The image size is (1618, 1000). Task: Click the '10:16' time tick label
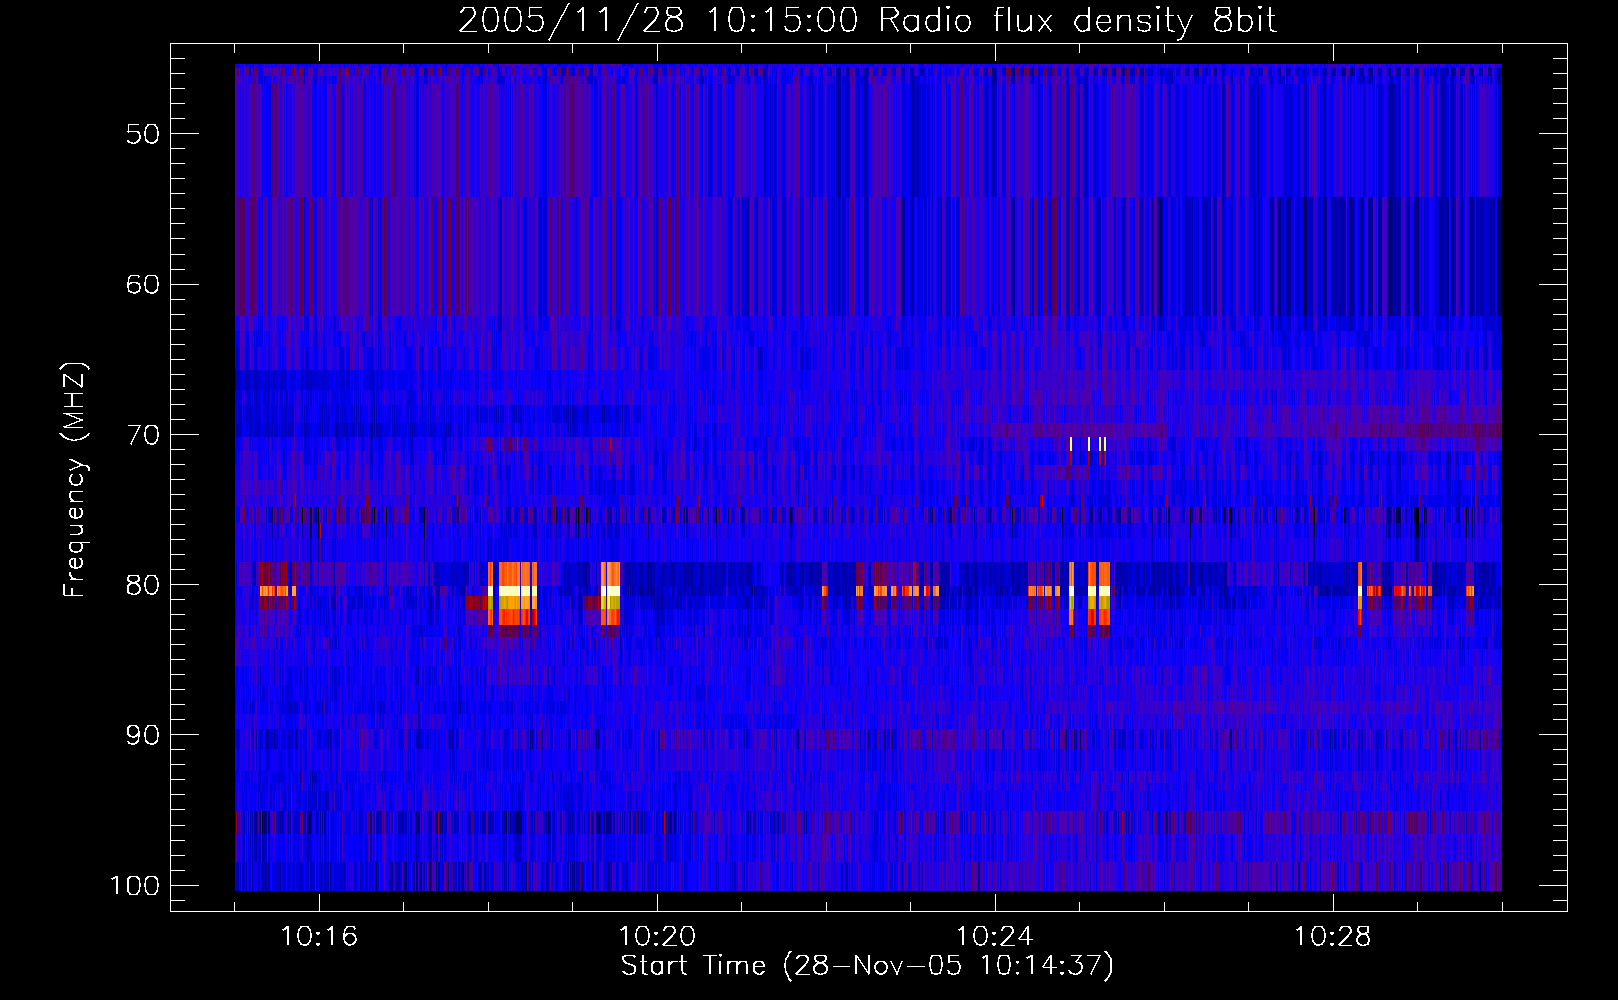(319, 937)
